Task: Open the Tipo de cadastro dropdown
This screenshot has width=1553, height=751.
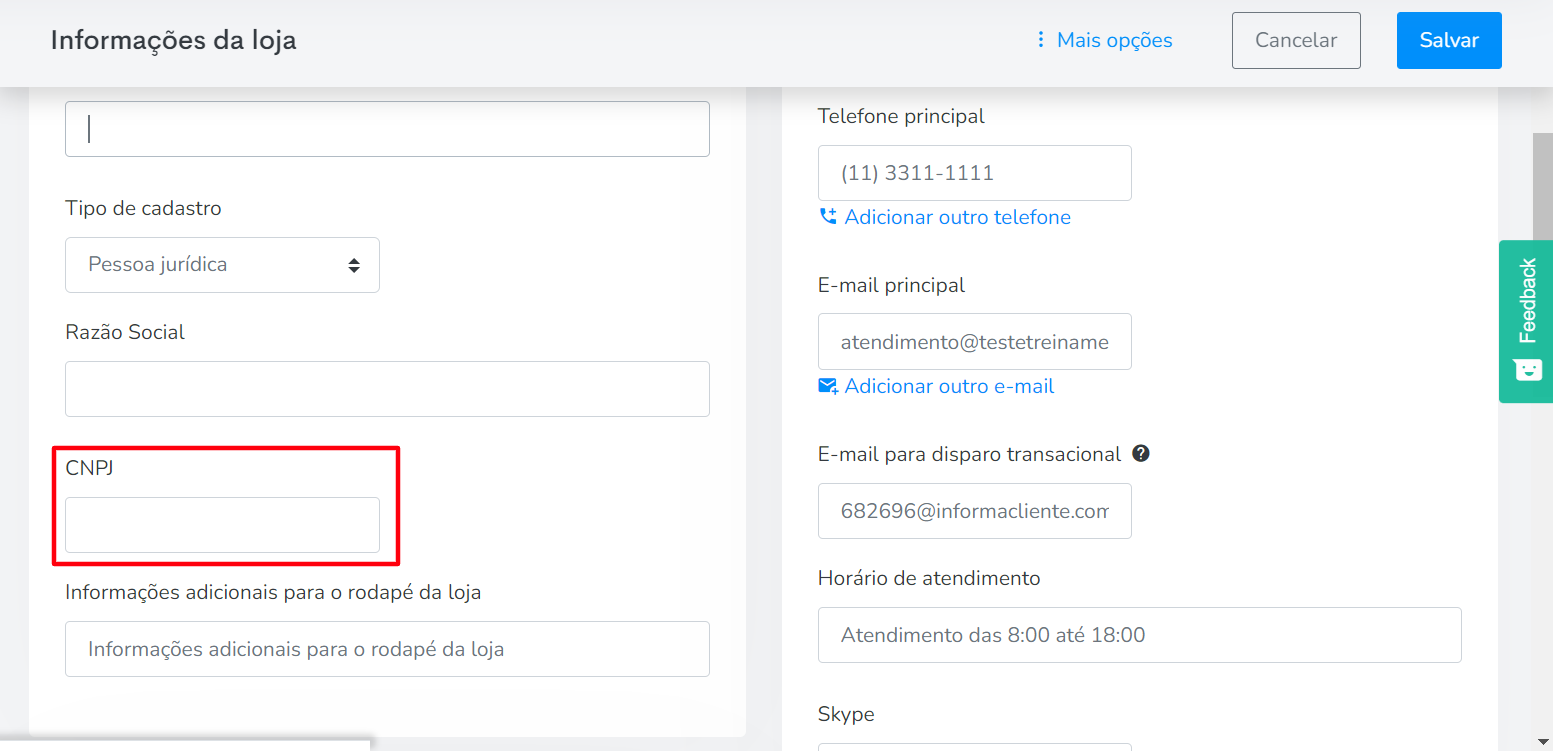Action: pos(222,265)
